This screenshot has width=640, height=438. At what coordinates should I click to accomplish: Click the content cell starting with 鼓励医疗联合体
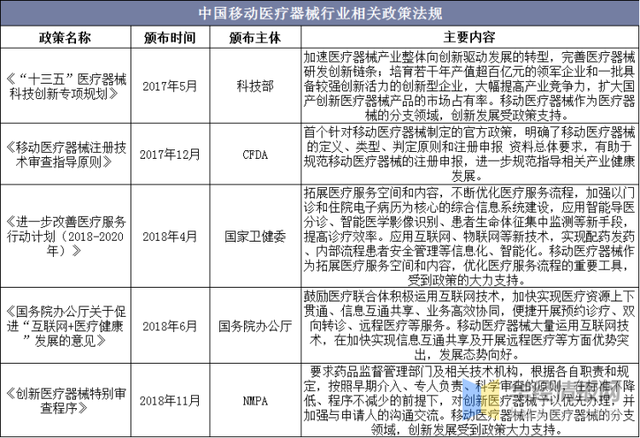click(x=469, y=325)
